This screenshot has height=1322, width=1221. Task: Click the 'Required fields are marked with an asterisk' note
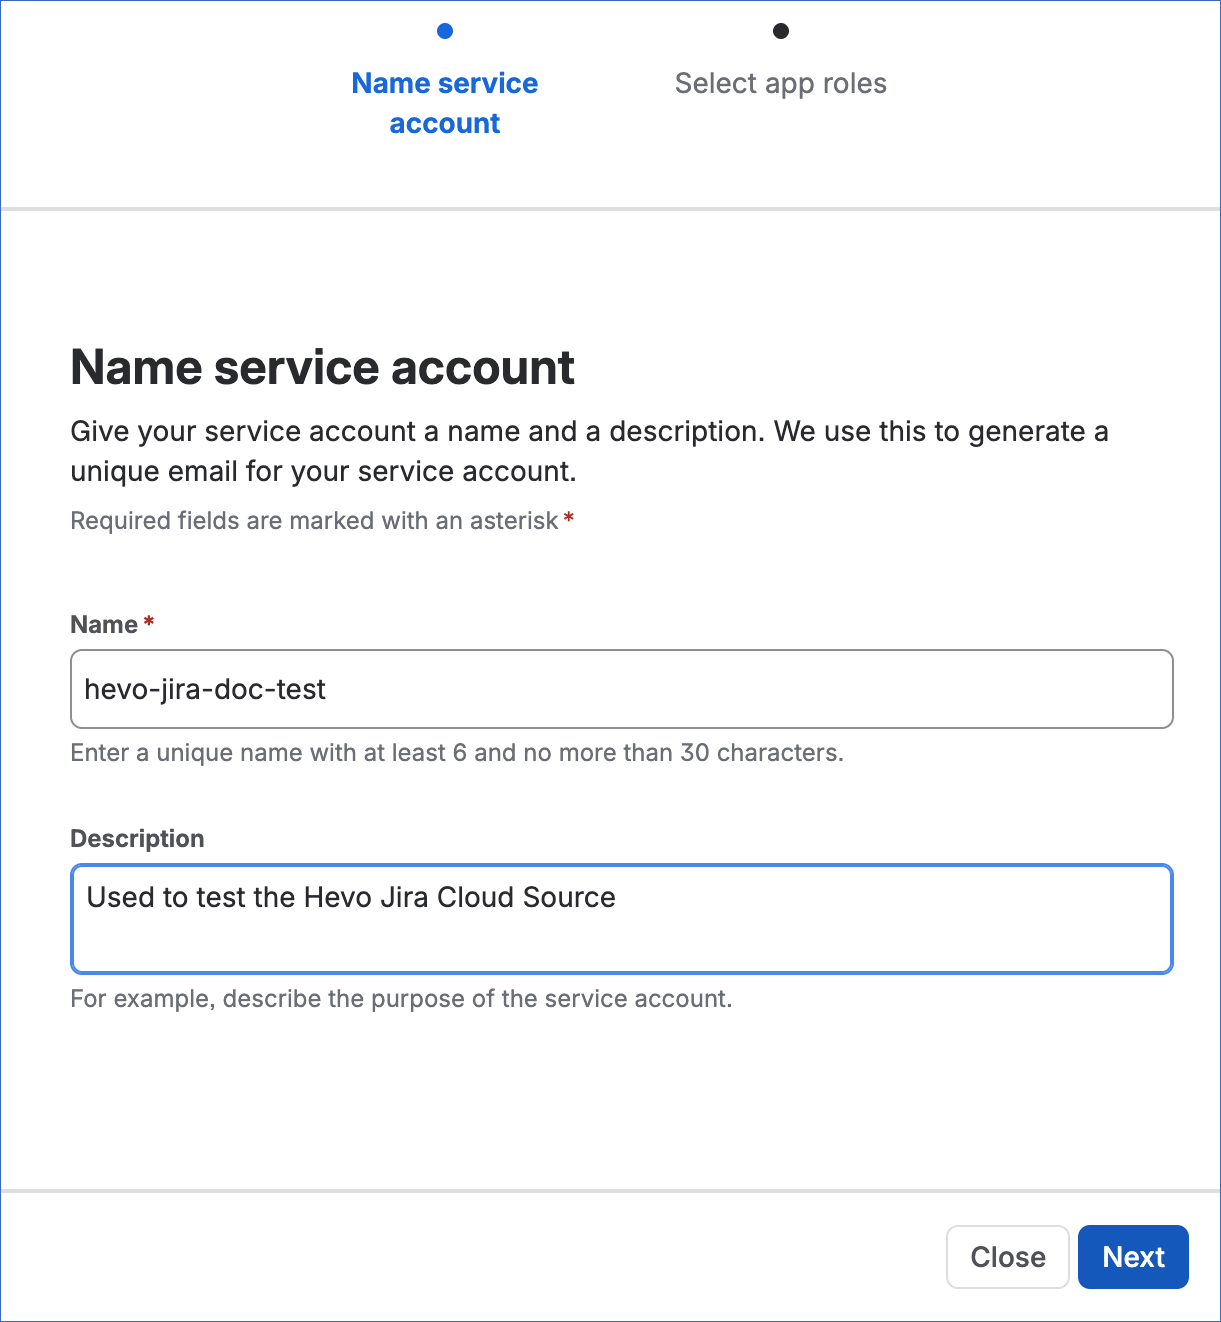322,521
